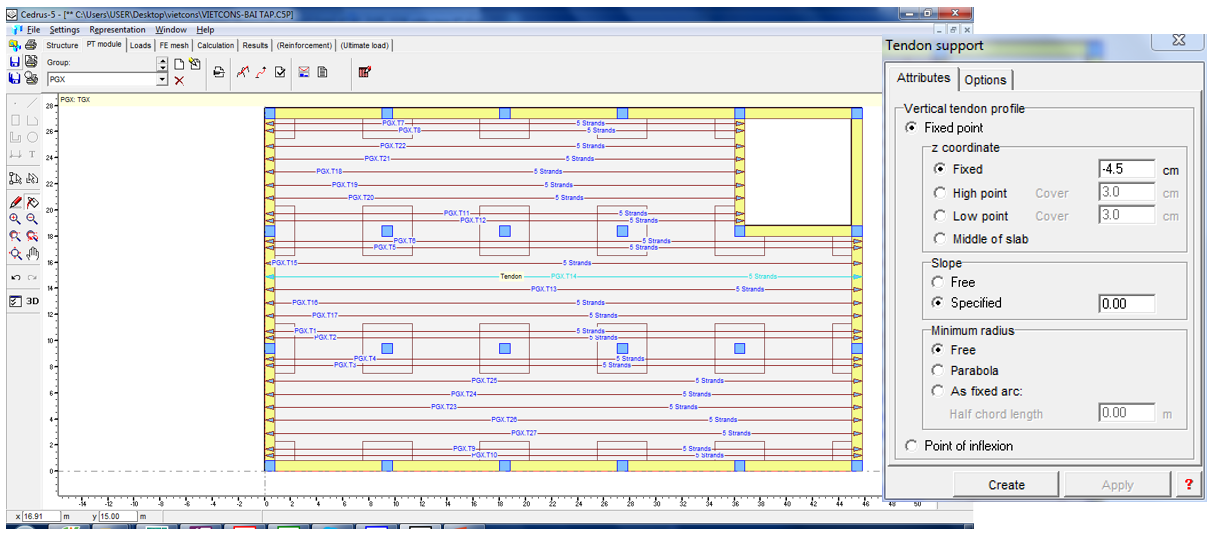Image resolution: width=1213 pixels, height=534 pixels.
Task: Click the red curved arrow tendon icon
Action: [x=261, y=71]
